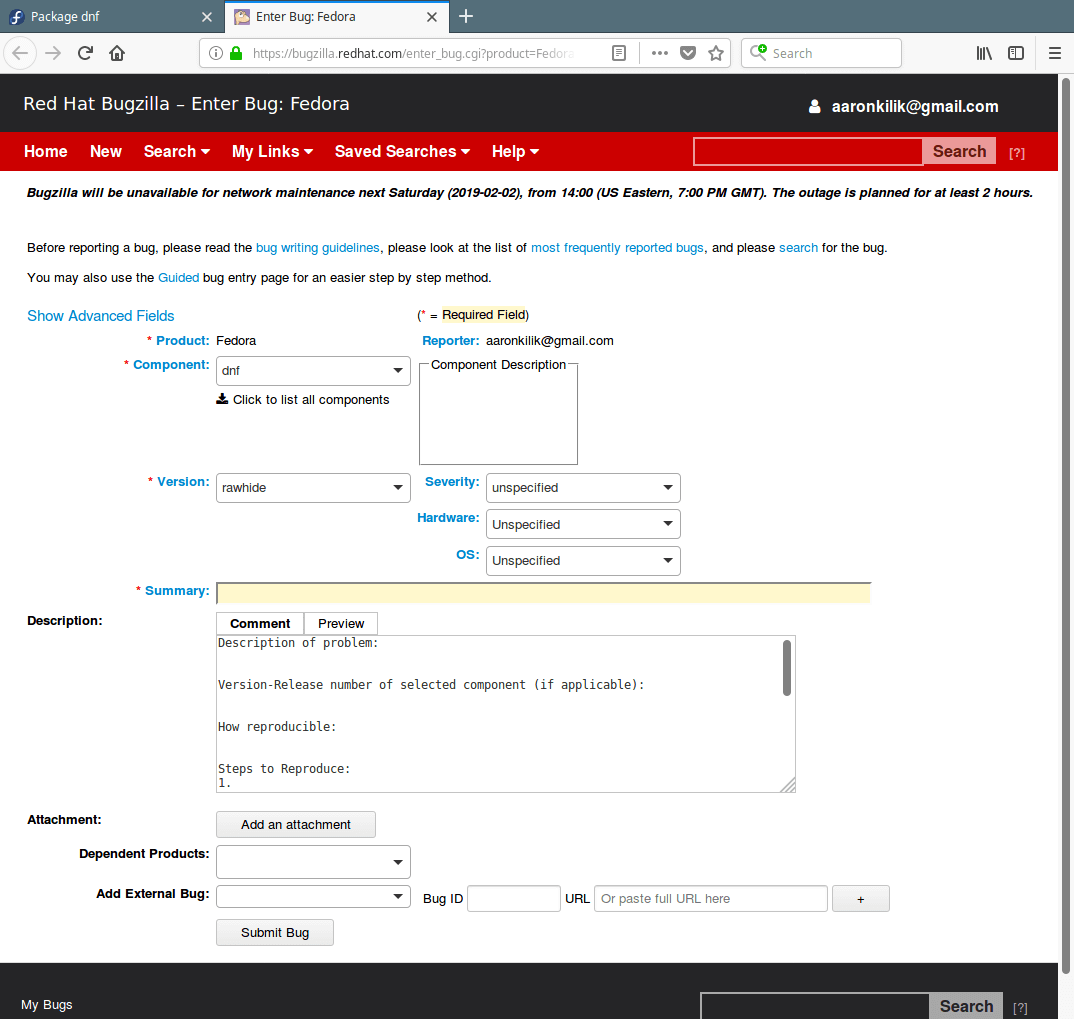Click the description textarea scrollbar

787,668
